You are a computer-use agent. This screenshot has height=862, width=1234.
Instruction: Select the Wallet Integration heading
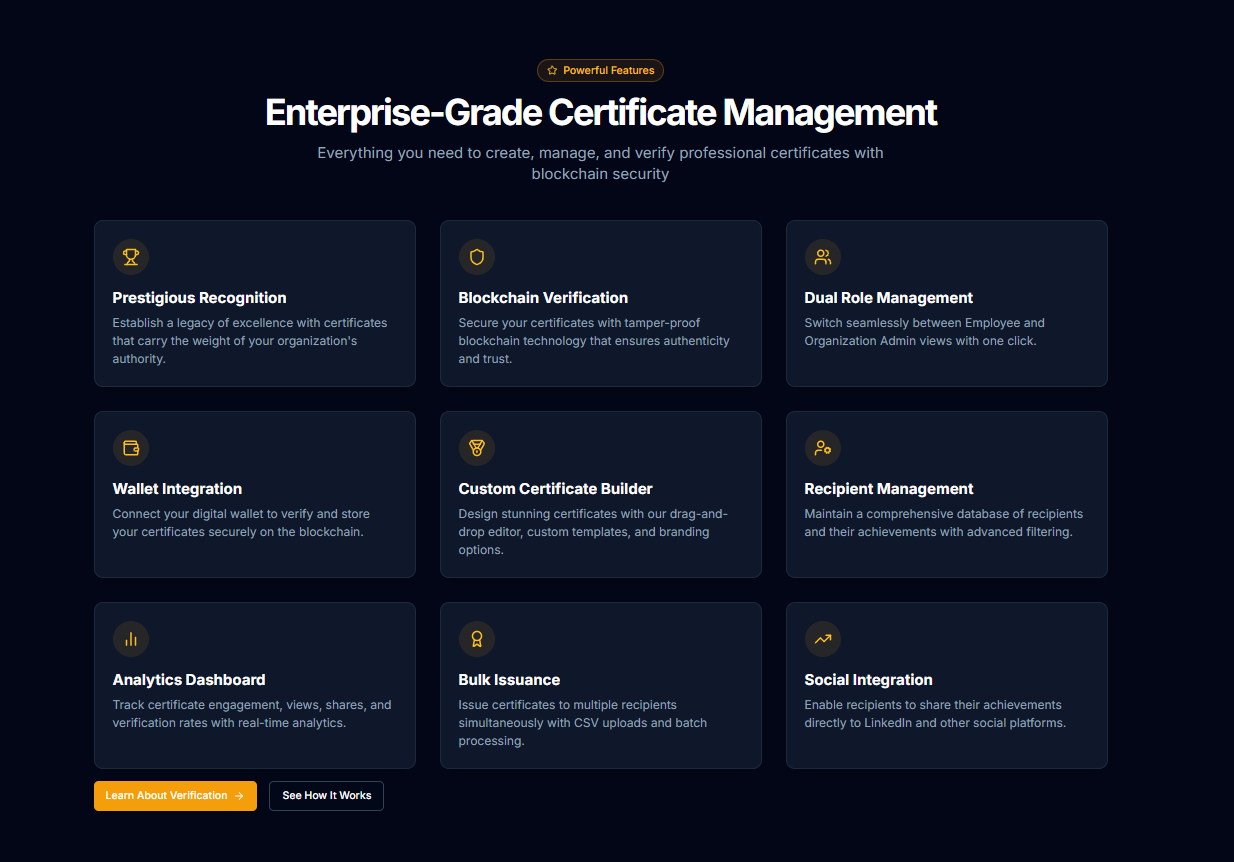(177, 489)
